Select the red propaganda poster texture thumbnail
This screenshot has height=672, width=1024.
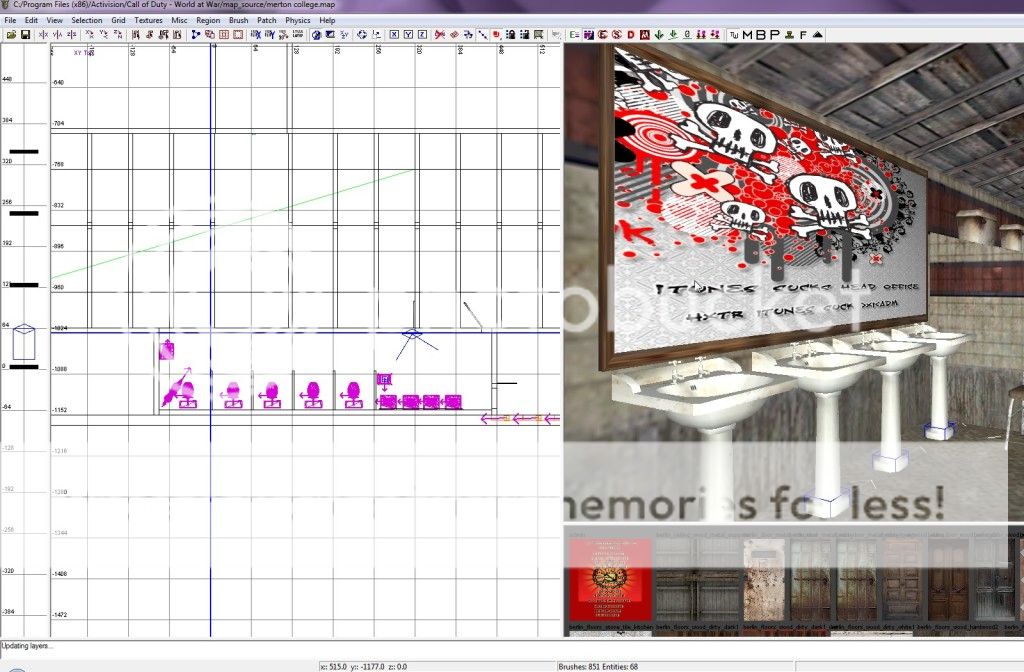610,580
